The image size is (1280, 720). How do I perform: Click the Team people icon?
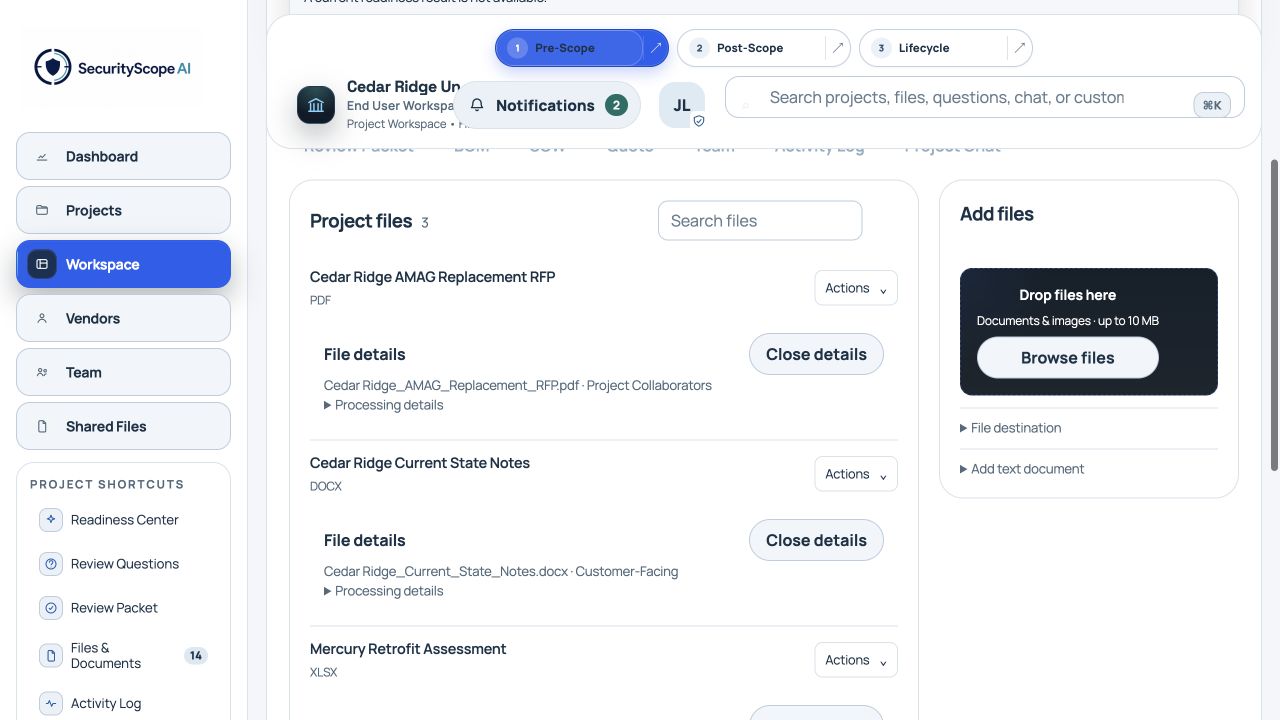42,373
